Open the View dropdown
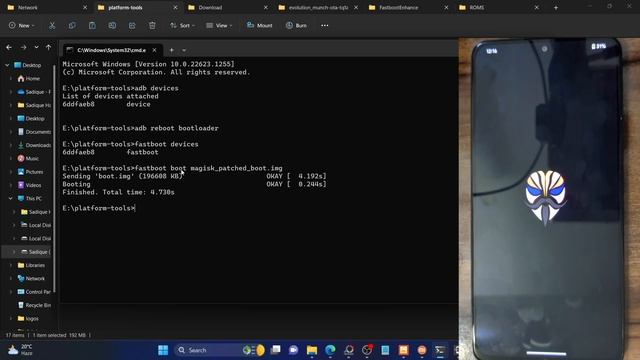Screen dimensions: 640x360 219,25
